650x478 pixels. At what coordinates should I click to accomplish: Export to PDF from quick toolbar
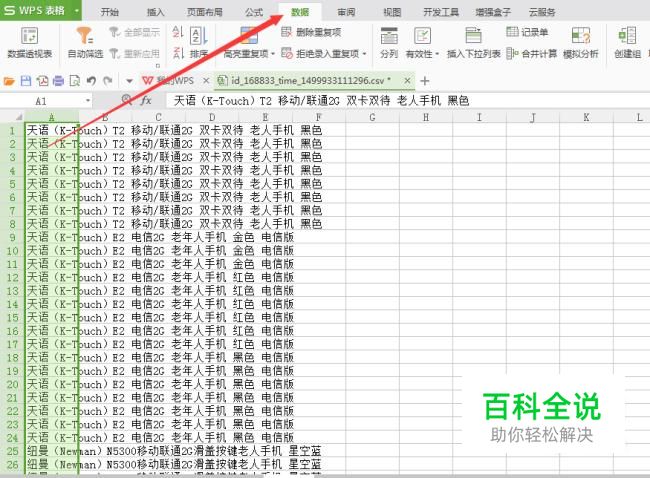(x=42, y=81)
